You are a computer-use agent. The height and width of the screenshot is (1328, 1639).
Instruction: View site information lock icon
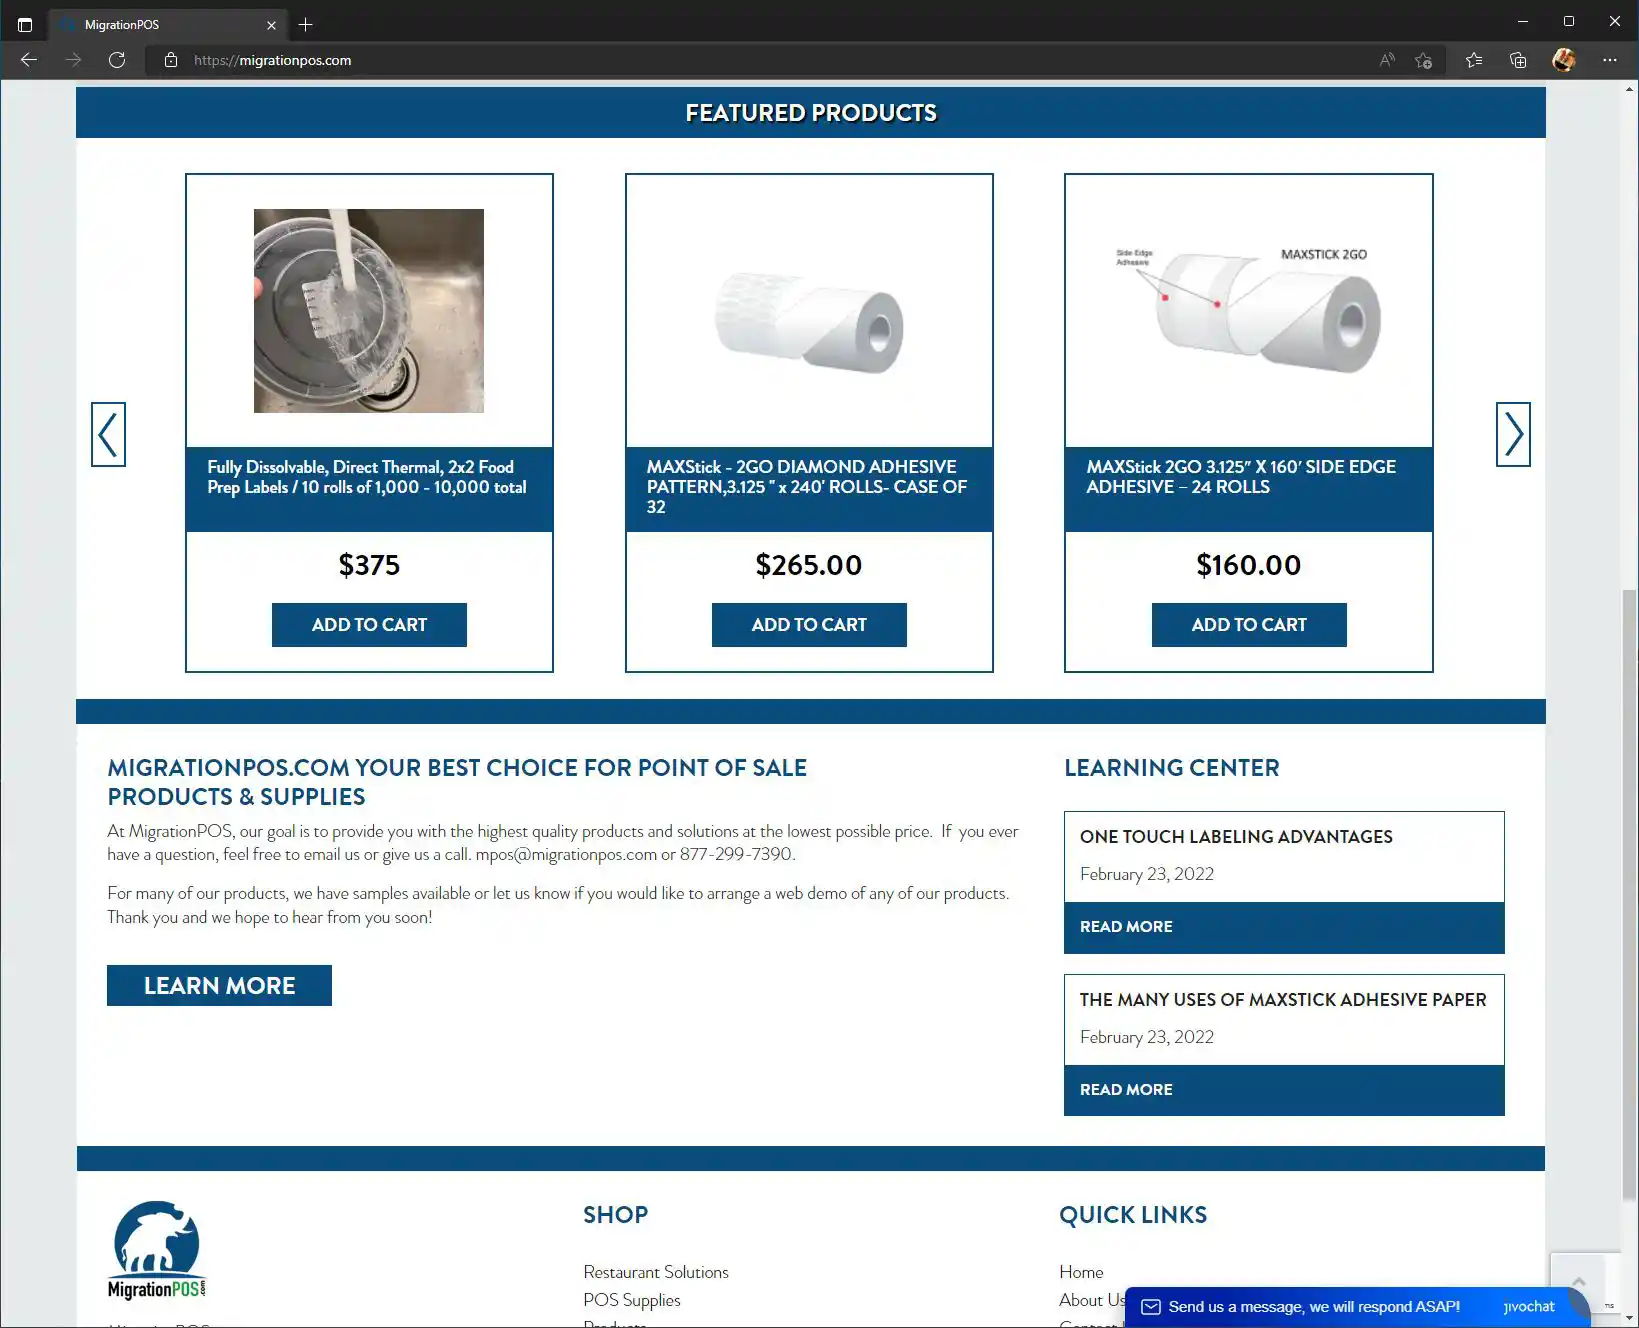click(x=171, y=60)
